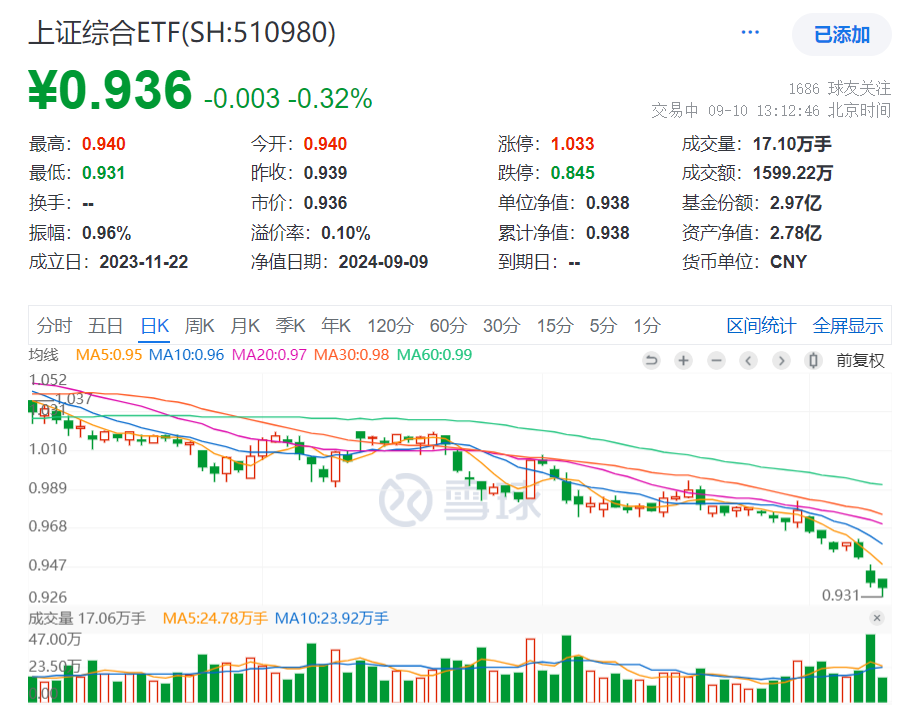Click the undo/reset chart icon
913x705 pixels.
click(x=651, y=360)
